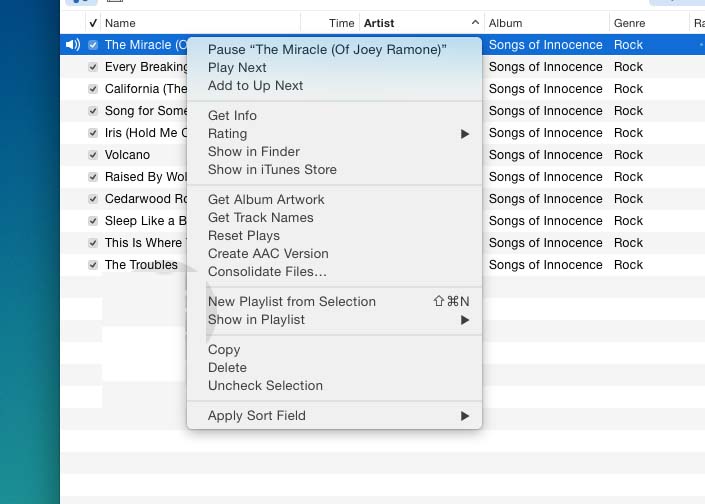The width and height of the screenshot is (705, 504).
Task: Select New Playlist from Selection
Action: pos(292,302)
